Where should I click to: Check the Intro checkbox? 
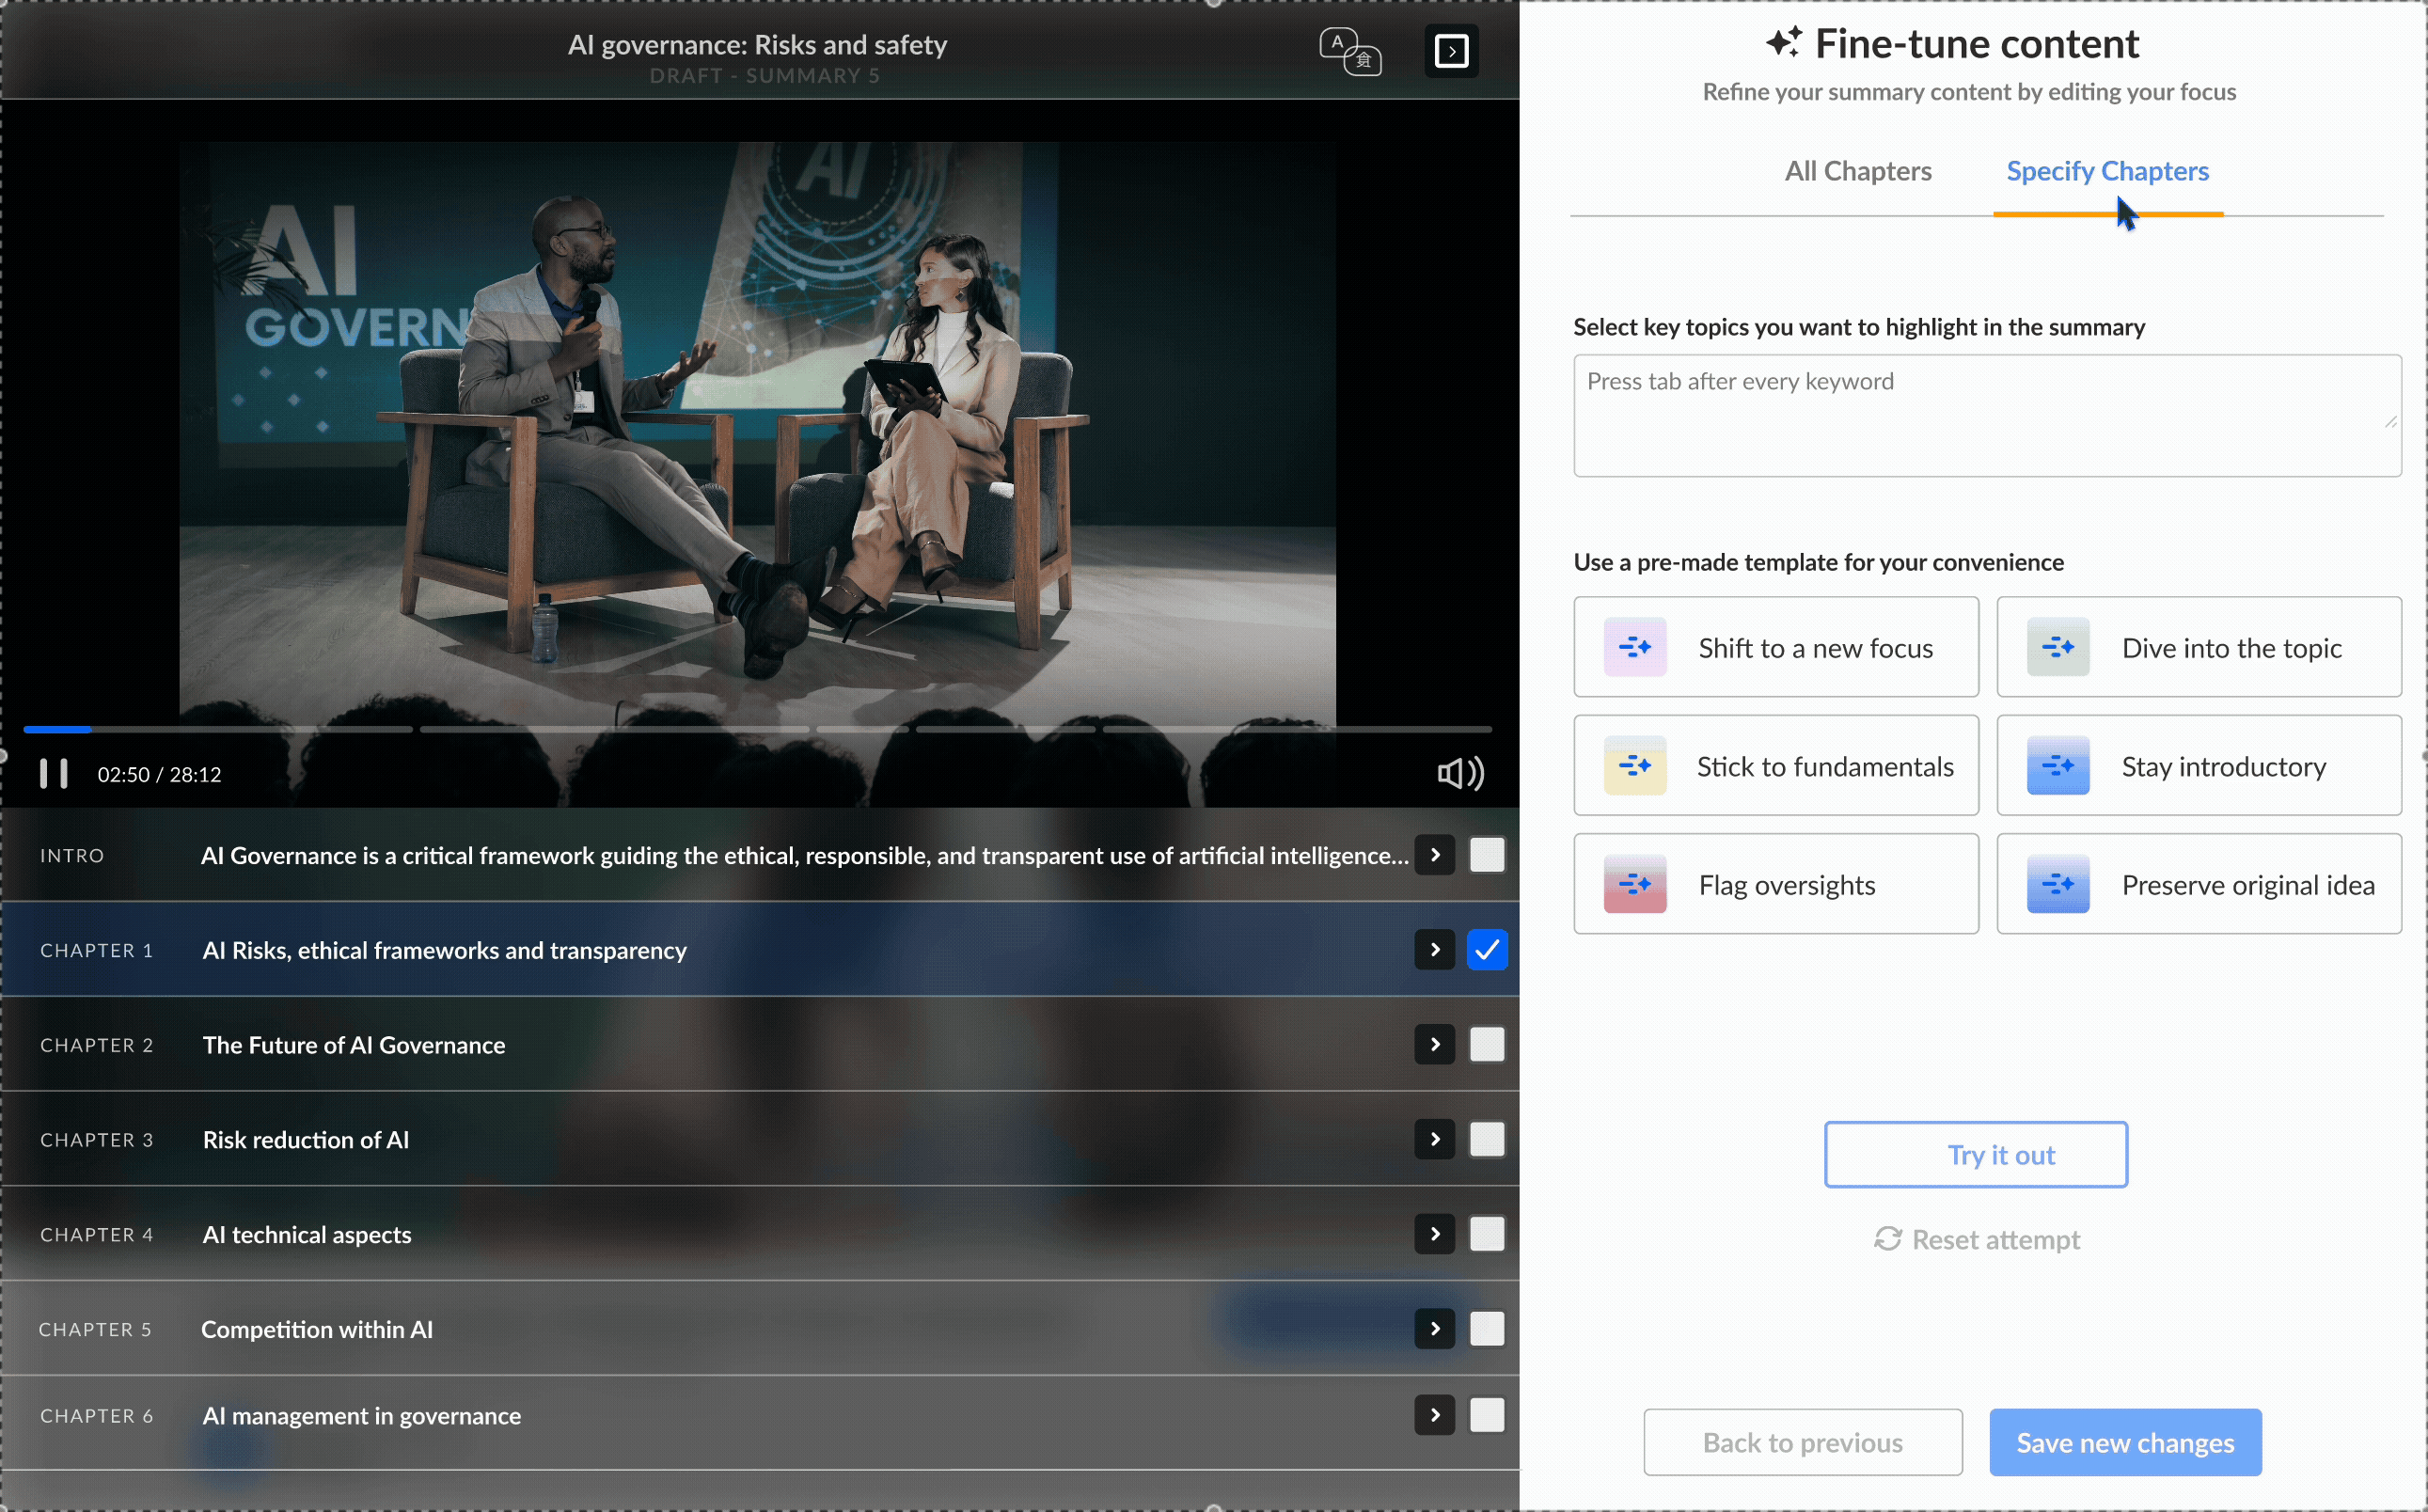tap(1486, 855)
